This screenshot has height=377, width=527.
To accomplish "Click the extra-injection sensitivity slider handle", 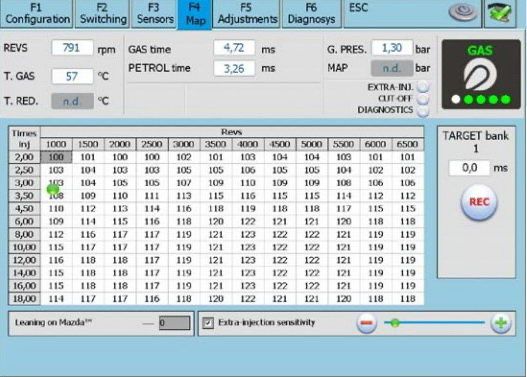I will point(395,323).
